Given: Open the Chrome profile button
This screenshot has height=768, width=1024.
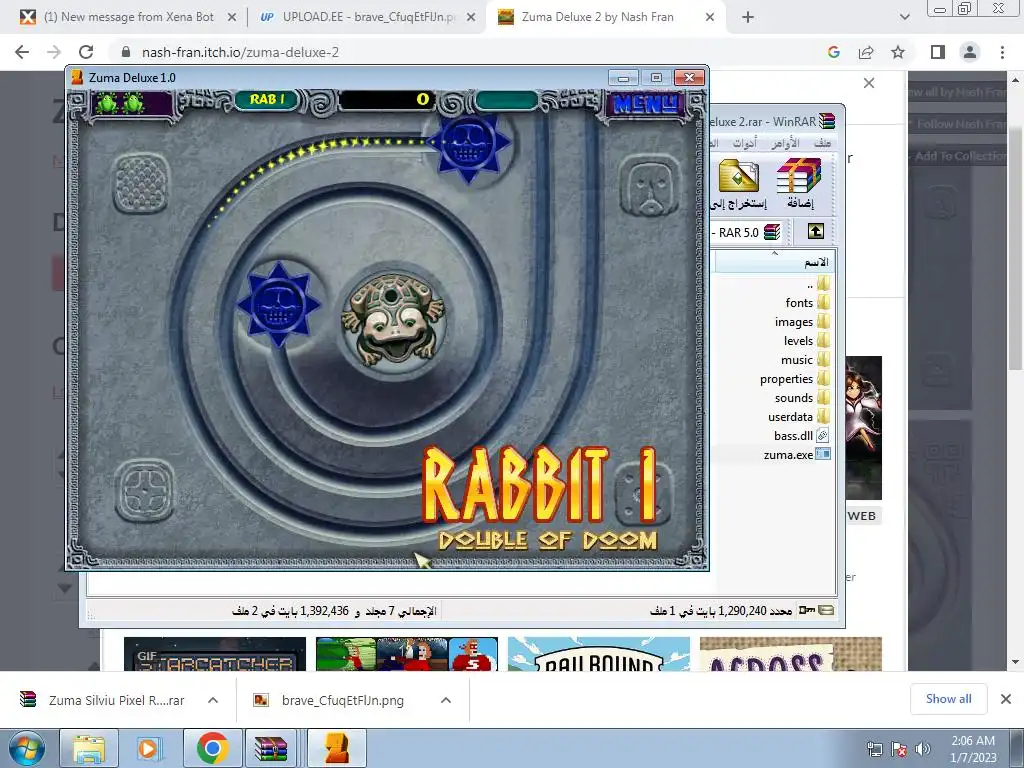Looking at the screenshot, I should [x=970, y=52].
